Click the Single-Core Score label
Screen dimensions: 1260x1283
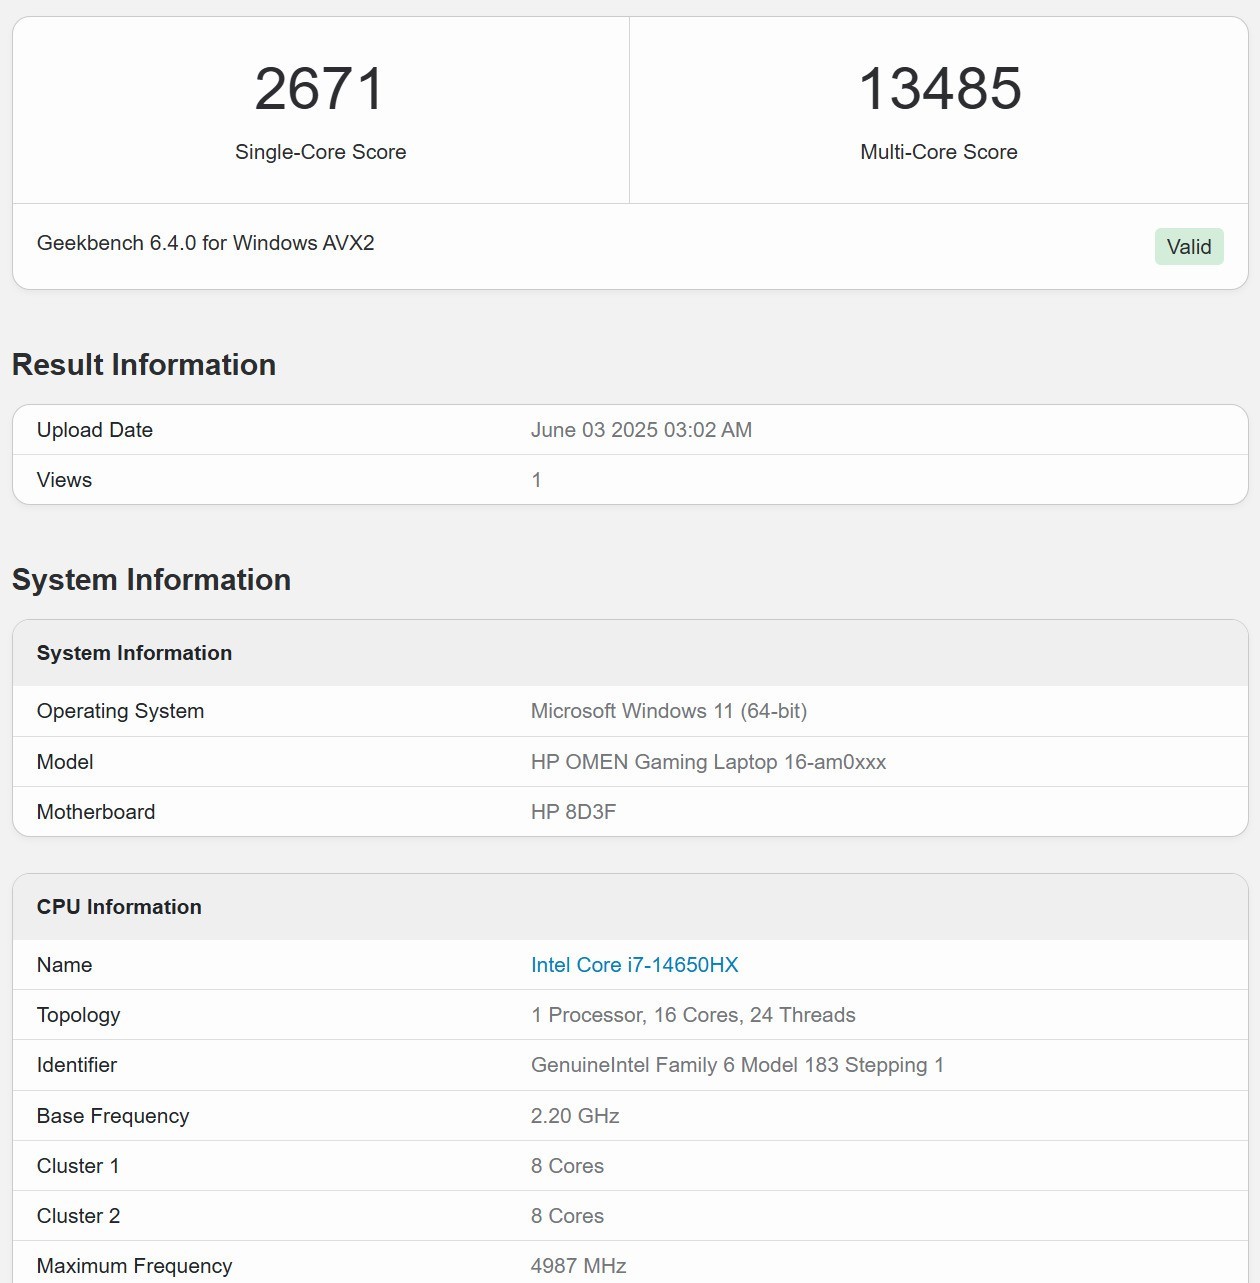pos(320,152)
